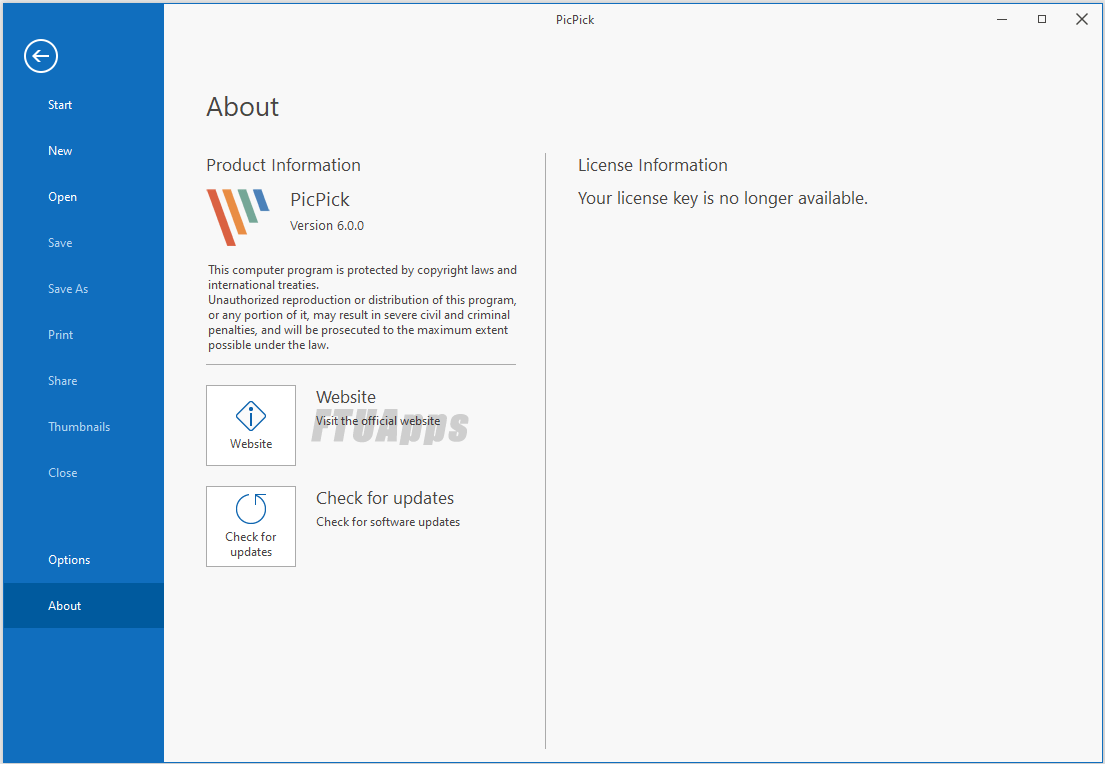Select New in the sidebar
This screenshot has width=1105, height=764.
coord(83,151)
